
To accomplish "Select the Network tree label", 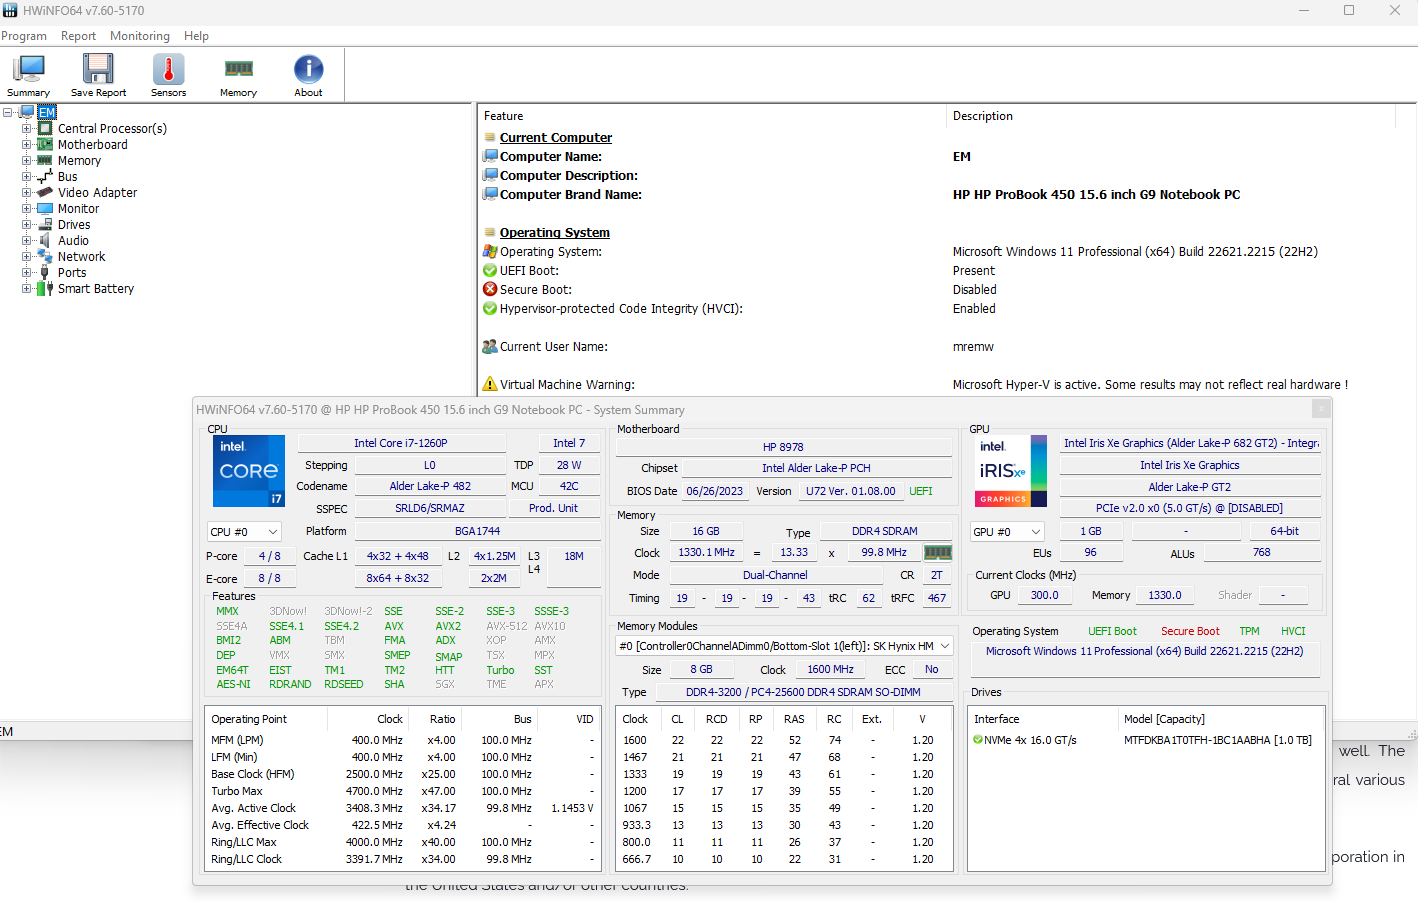I will (81, 257).
